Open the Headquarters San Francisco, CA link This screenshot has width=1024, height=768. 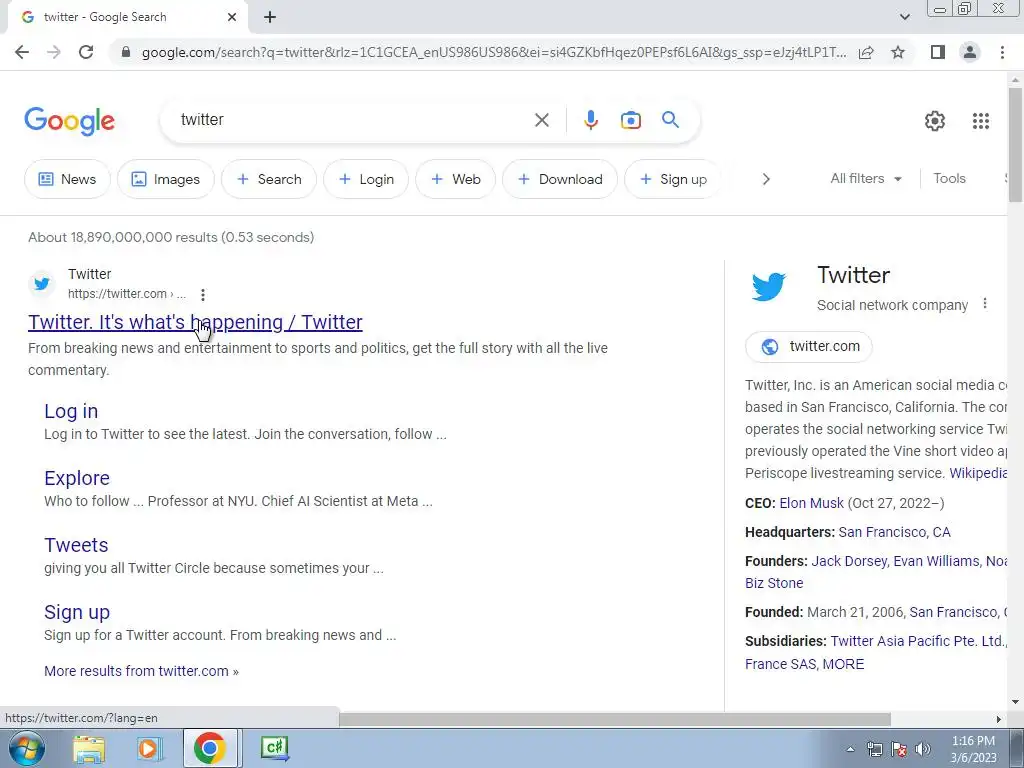(x=894, y=532)
